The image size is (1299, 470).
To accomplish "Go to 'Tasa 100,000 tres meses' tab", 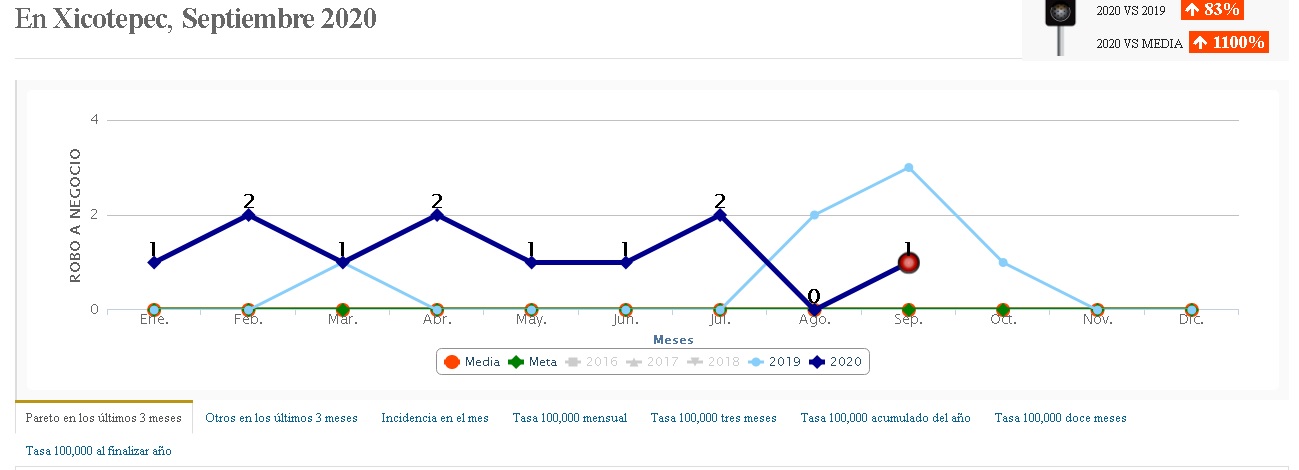I will [713, 418].
